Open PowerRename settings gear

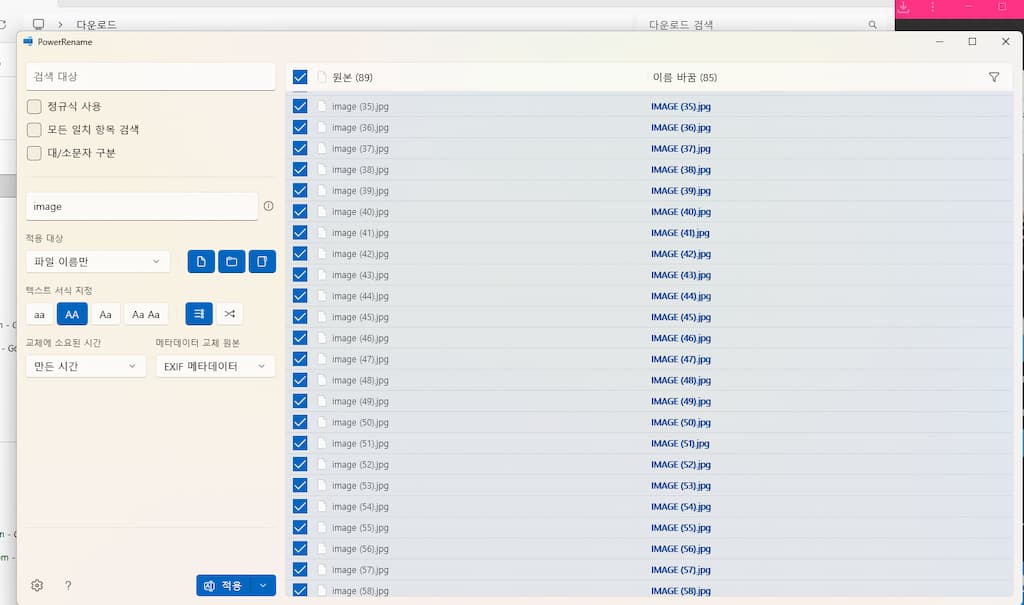[37, 585]
